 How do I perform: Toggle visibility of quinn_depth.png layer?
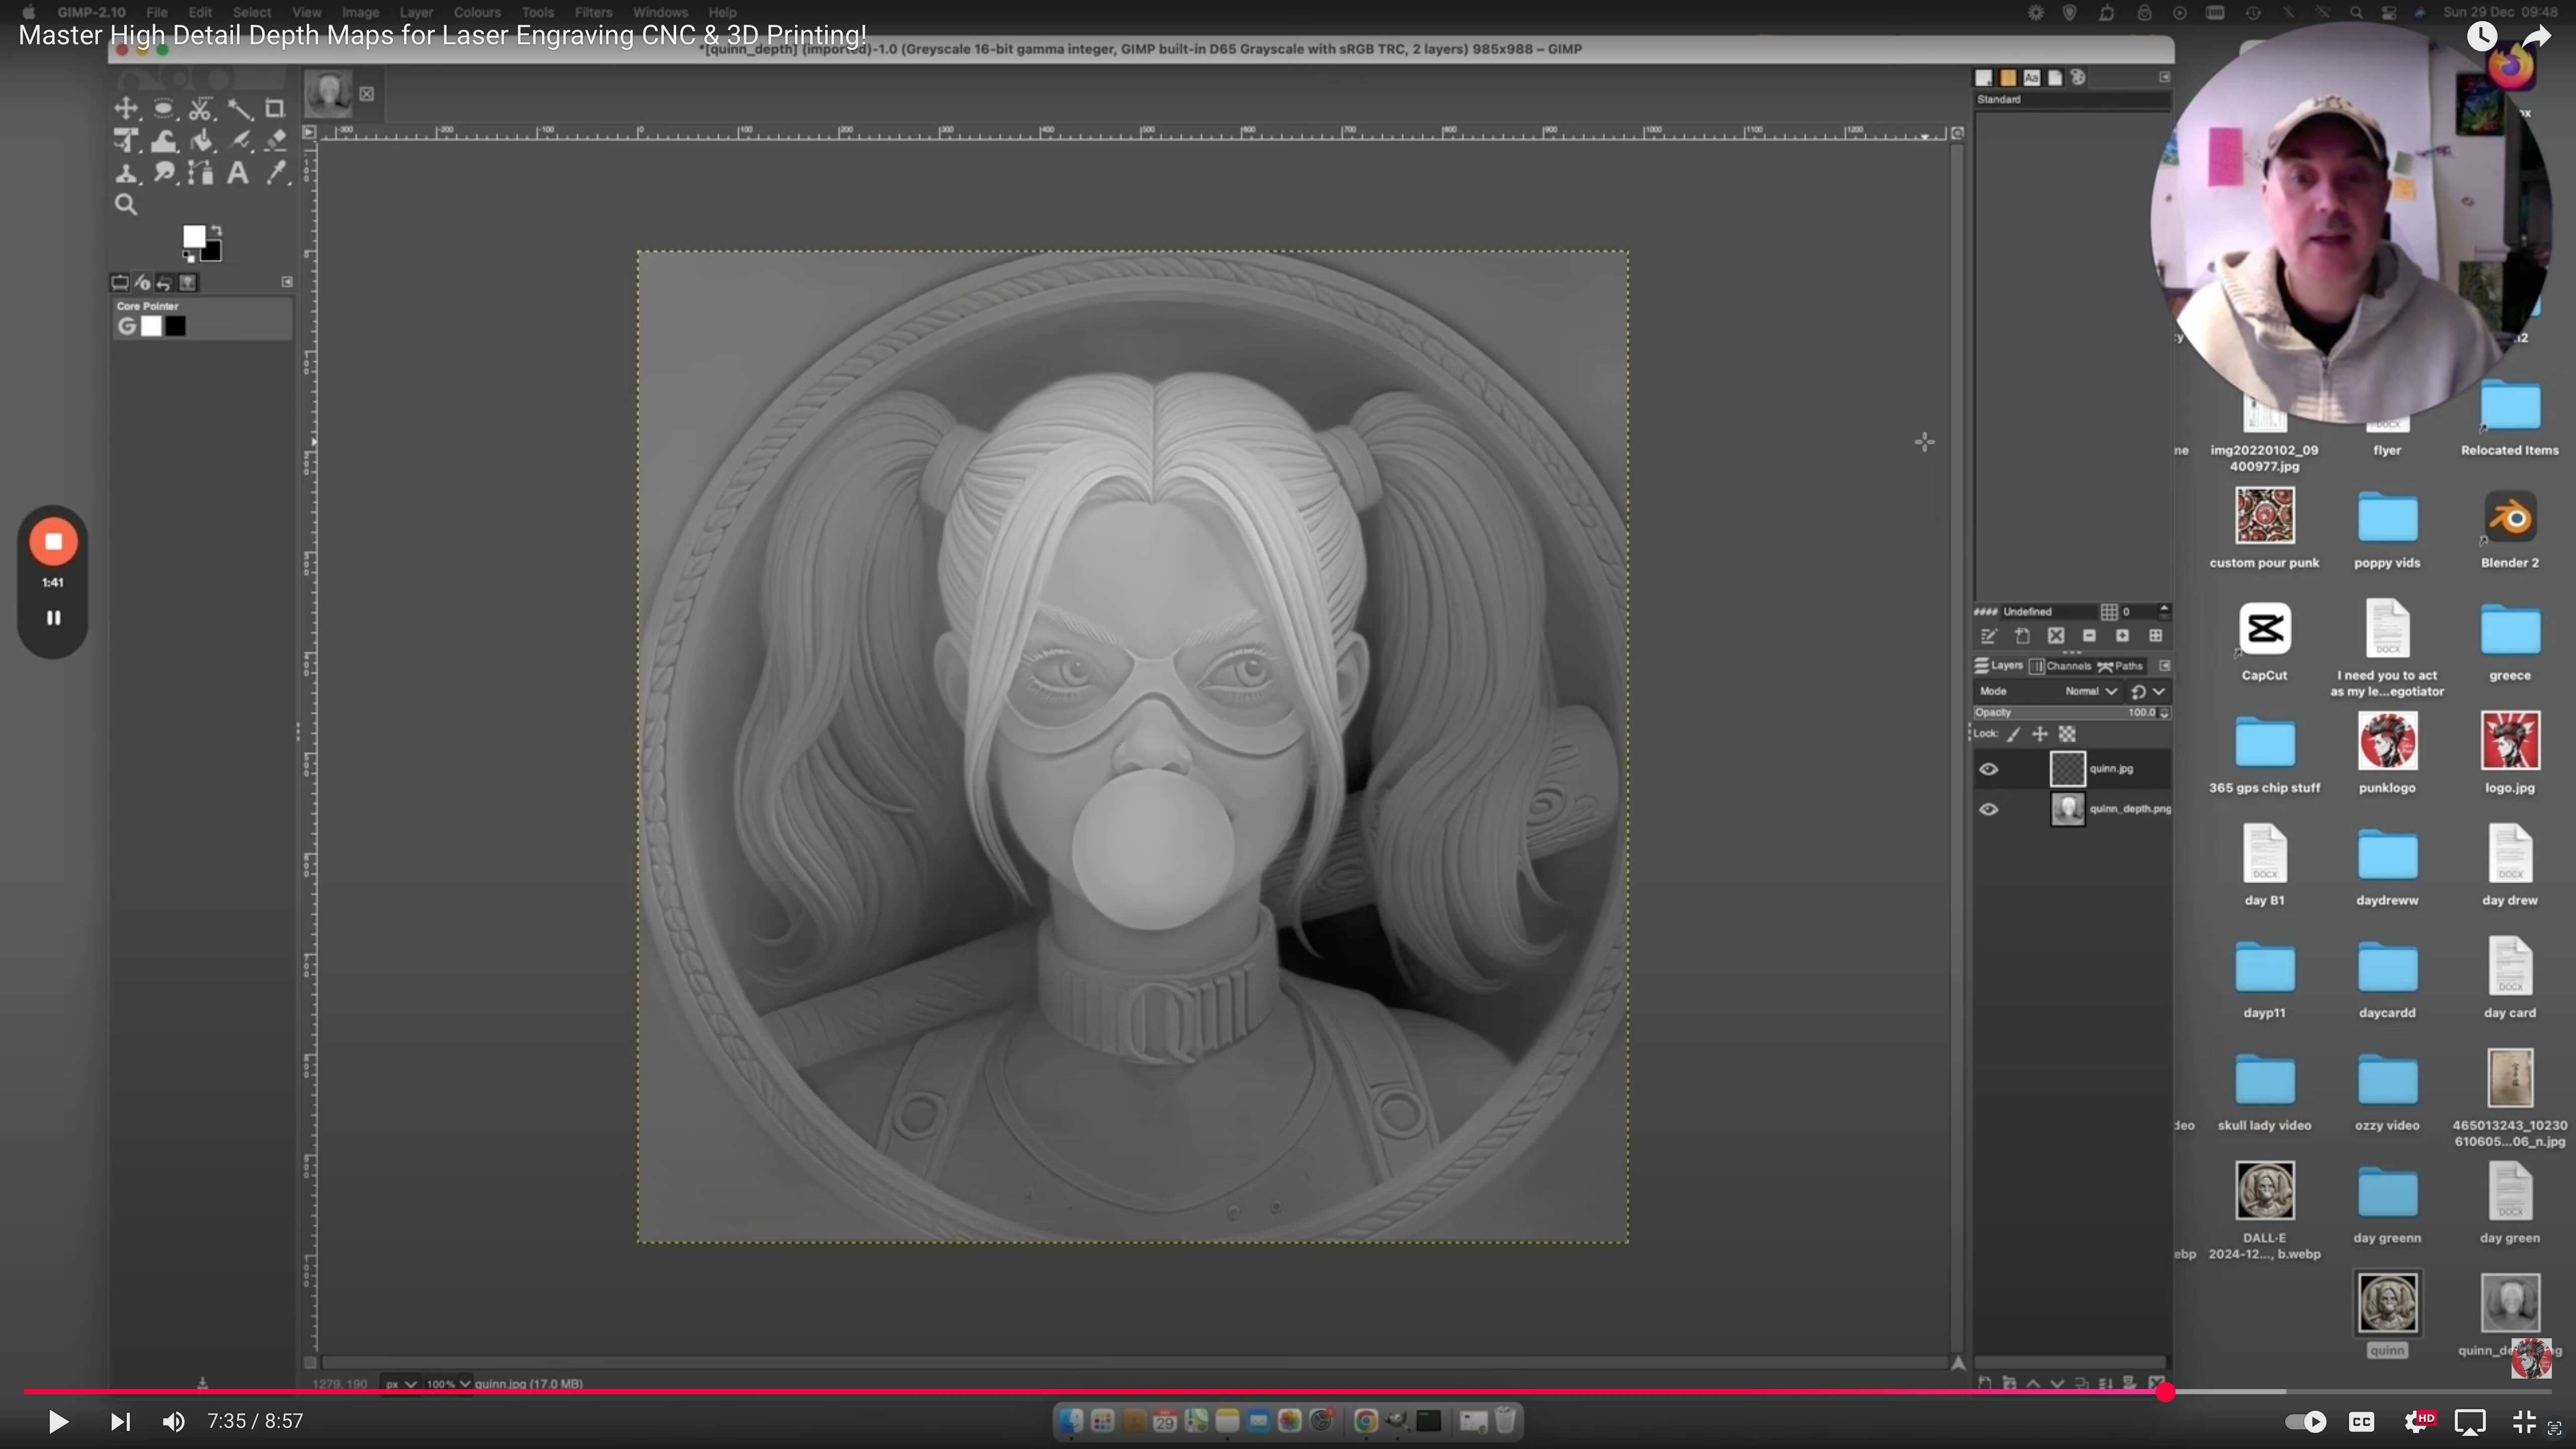[x=1988, y=809]
